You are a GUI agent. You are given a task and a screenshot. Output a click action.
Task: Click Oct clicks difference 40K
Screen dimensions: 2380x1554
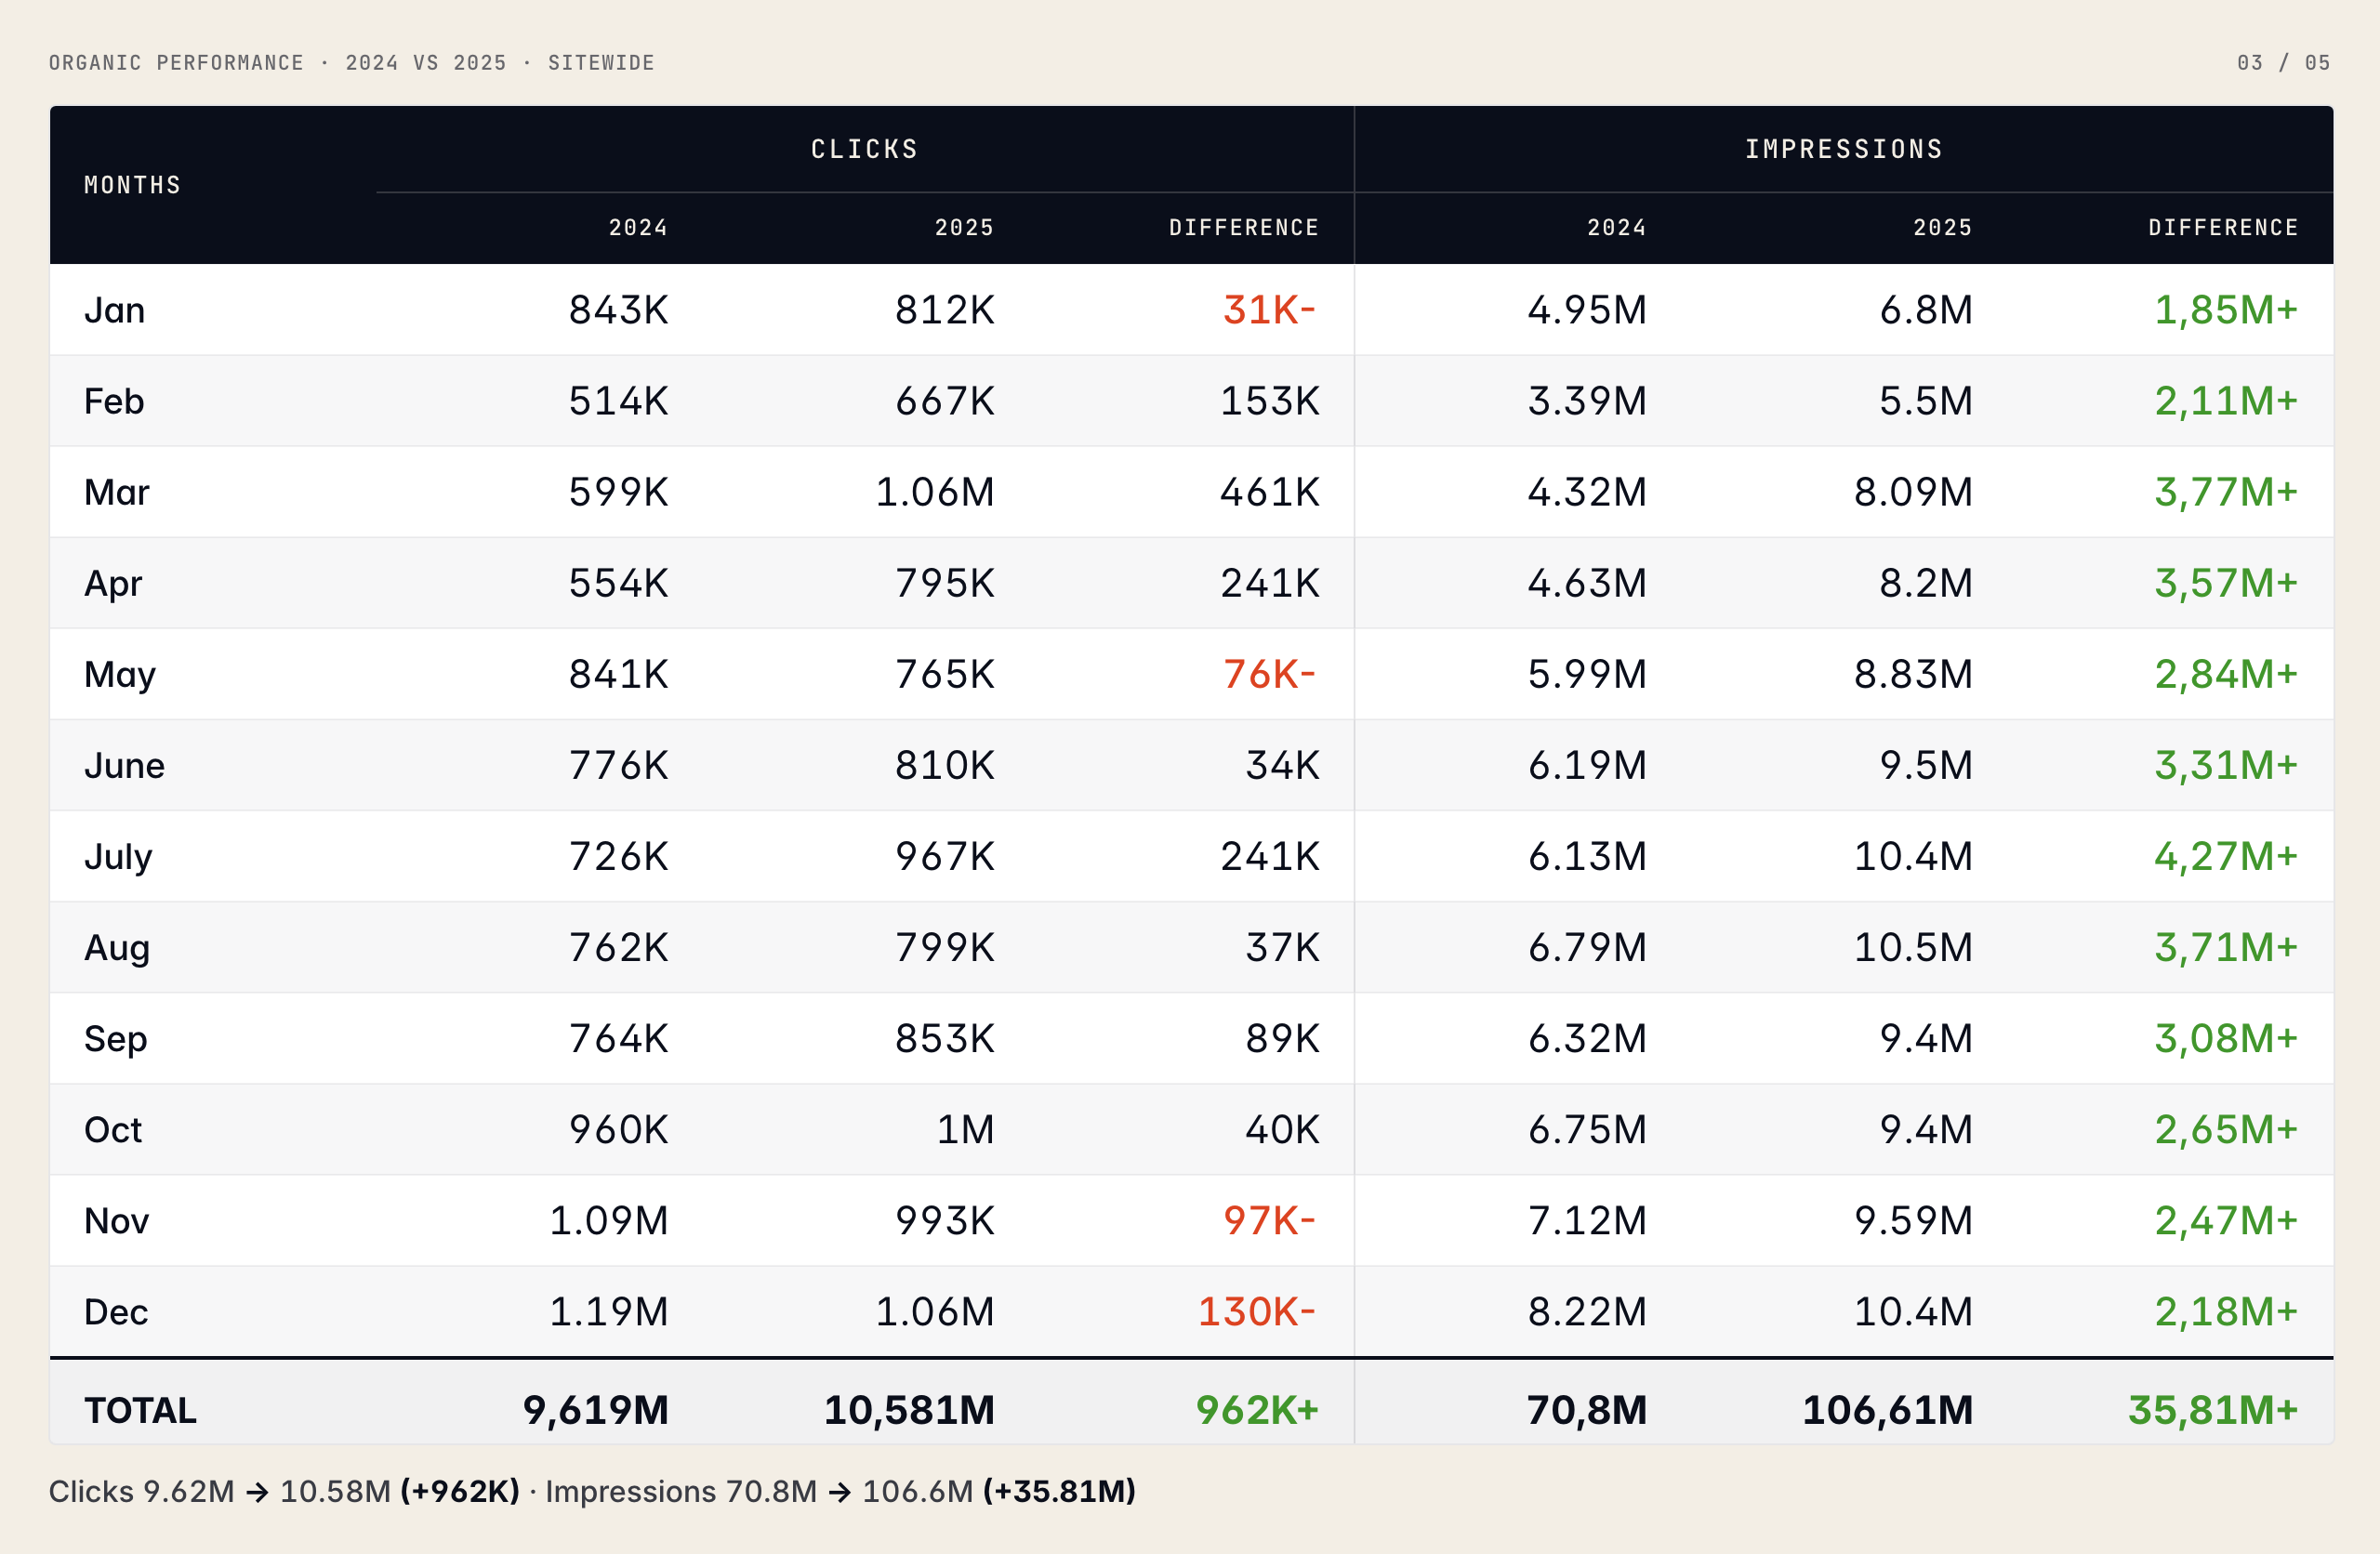point(1282,1129)
